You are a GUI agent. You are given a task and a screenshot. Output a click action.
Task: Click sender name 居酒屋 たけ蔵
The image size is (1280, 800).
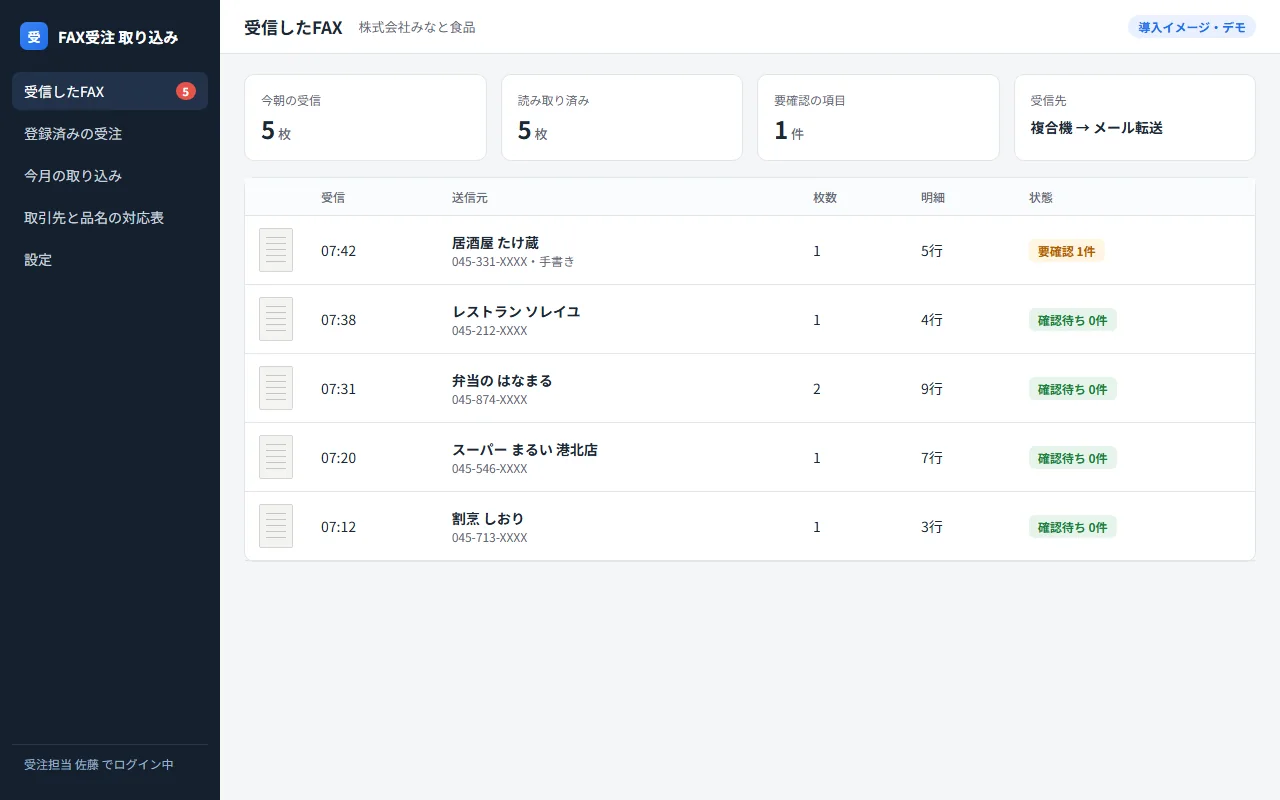click(x=495, y=243)
